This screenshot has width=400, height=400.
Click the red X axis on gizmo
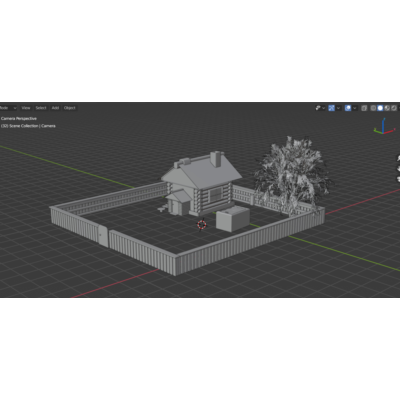[x=394, y=129]
